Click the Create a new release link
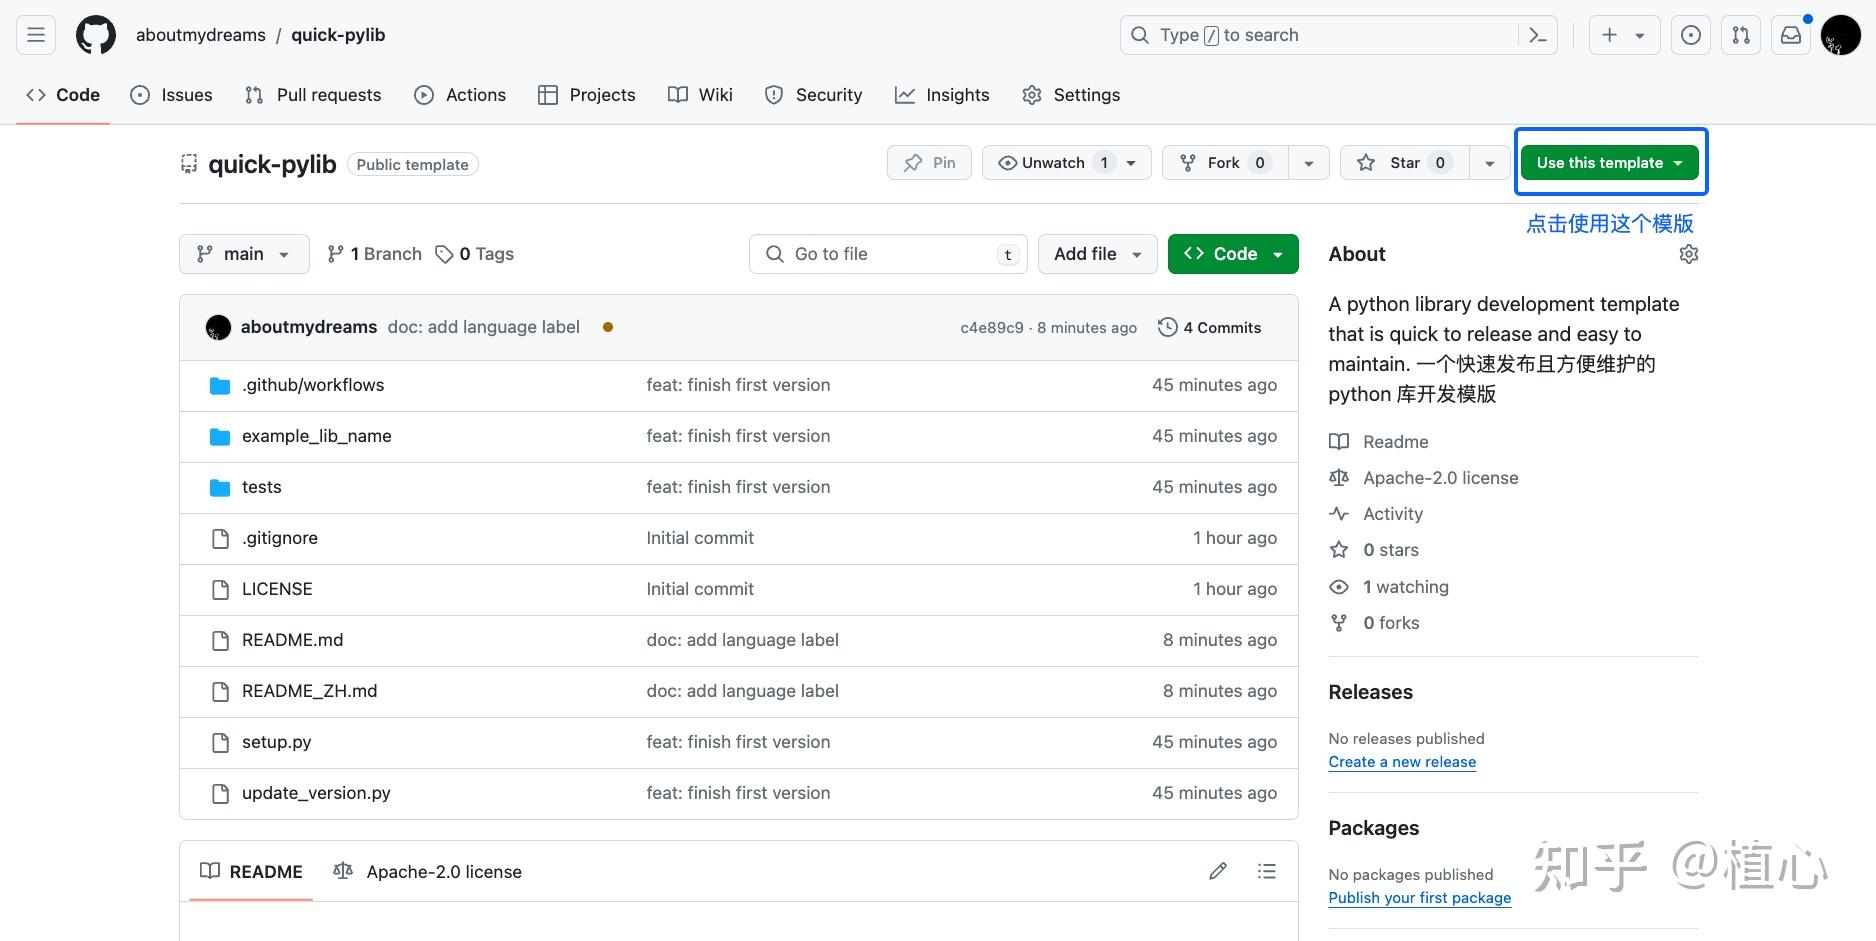This screenshot has width=1876, height=941. point(1402,762)
